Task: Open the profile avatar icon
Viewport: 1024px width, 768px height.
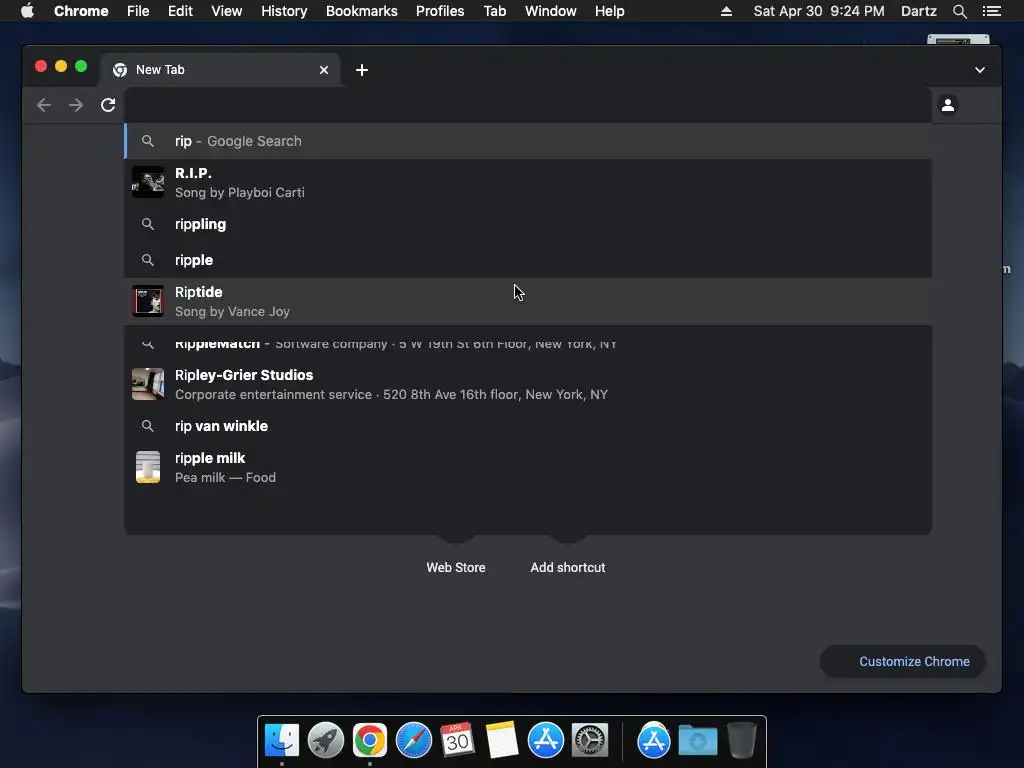Action: [948, 104]
